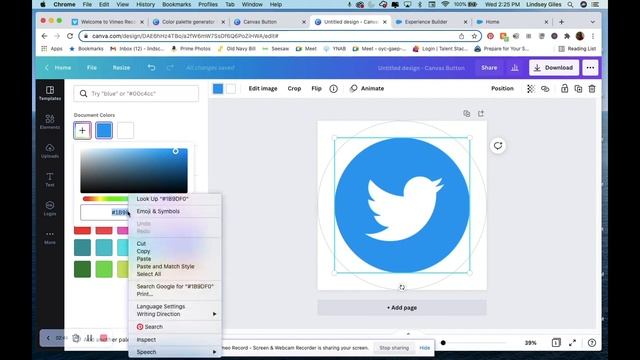
Task: Click the add page icon above canvas
Action: click(x=481, y=113)
